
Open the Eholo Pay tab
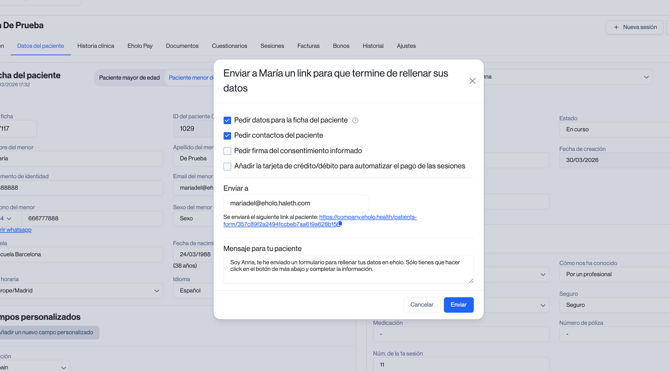pos(140,46)
